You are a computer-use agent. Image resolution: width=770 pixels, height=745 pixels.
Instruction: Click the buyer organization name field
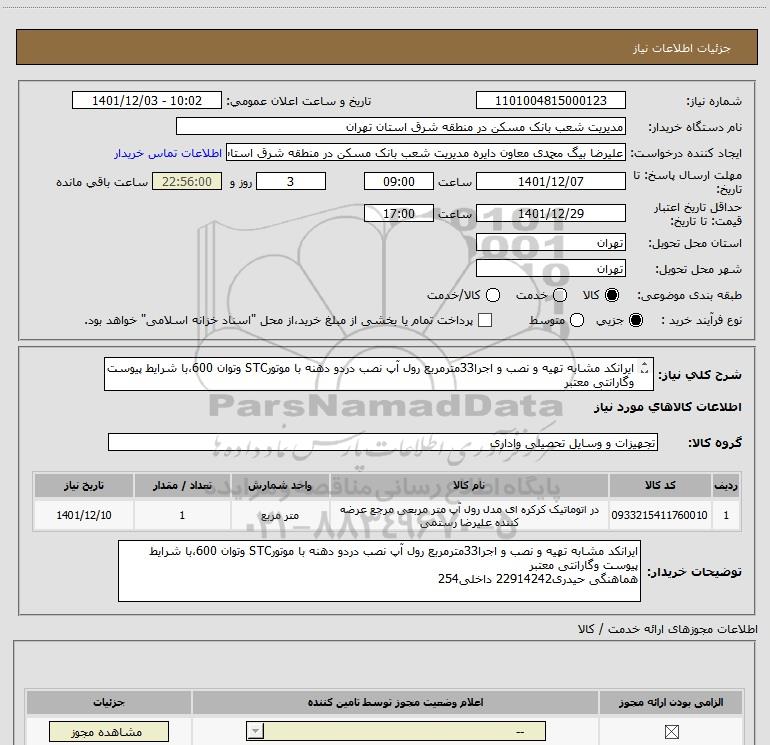pos(401,126)
